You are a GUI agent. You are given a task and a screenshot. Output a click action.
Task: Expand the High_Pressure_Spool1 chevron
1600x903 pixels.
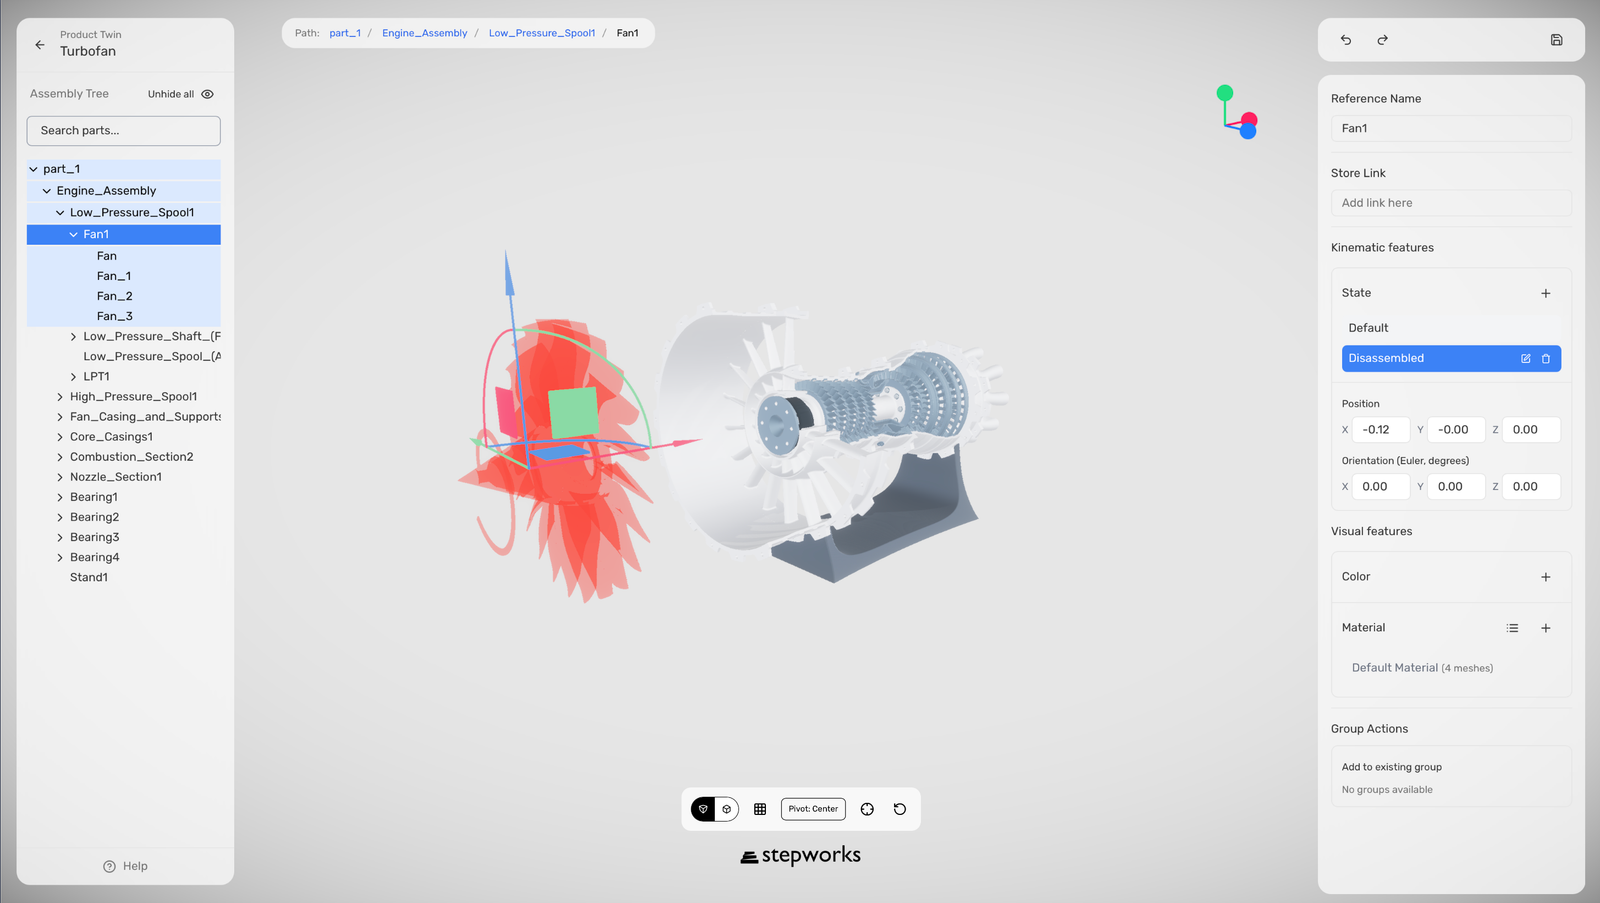[x=60, y=397]
